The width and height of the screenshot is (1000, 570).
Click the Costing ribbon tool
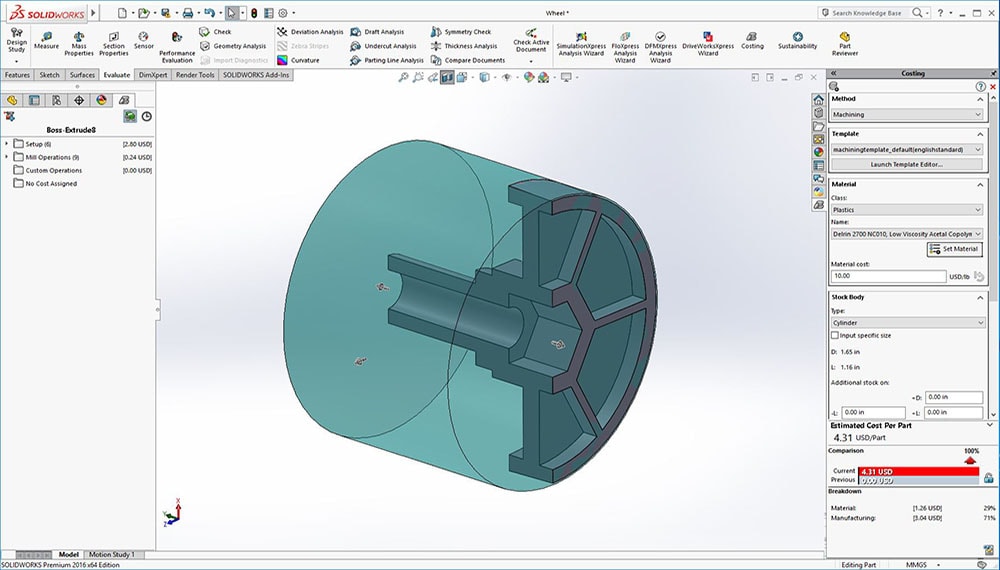click(x=752, y=41)
